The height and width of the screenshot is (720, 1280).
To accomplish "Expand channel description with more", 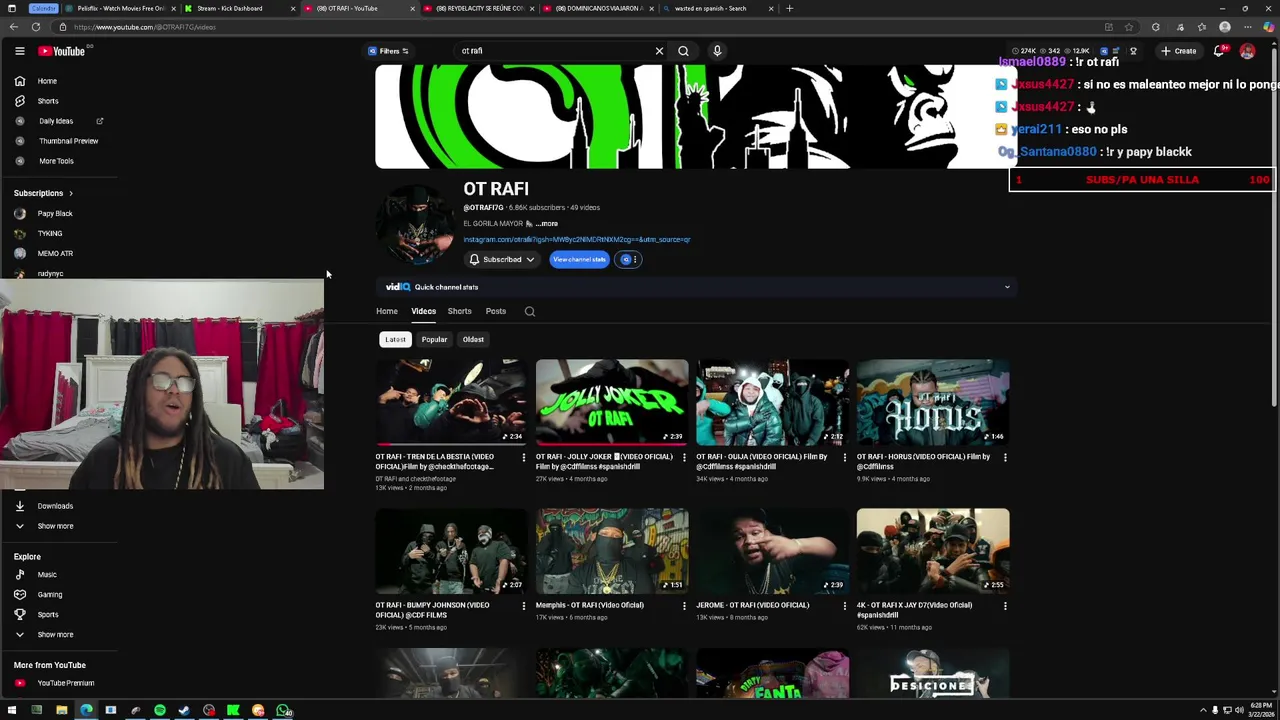I will [x=547, y=224].
